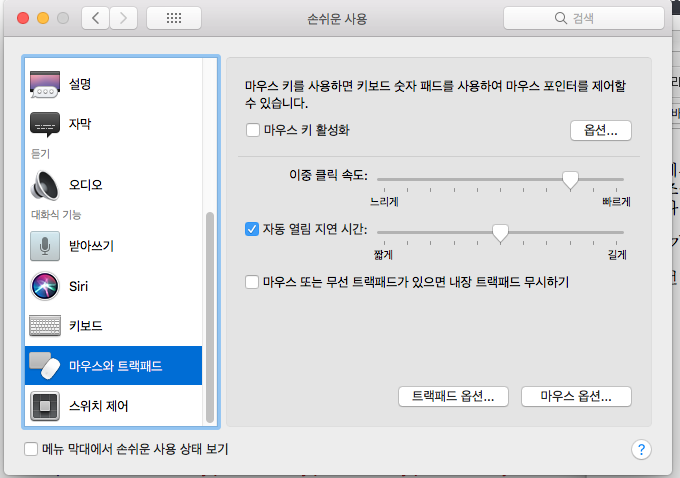Viewport: 680px width, 478px height.
Task: Click the 빠르게 slider end label
Action: 617,202
